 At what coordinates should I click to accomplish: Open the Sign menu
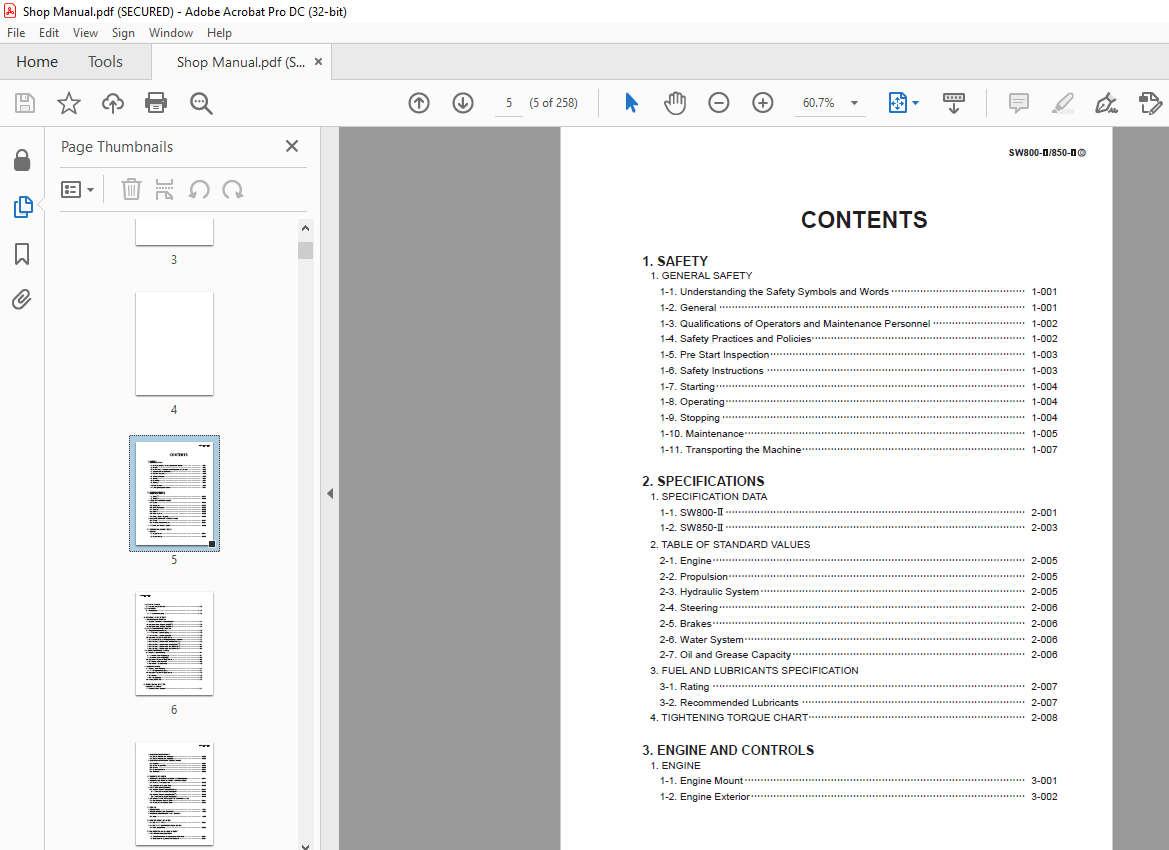pyautogui.click(x=123, y=33)
